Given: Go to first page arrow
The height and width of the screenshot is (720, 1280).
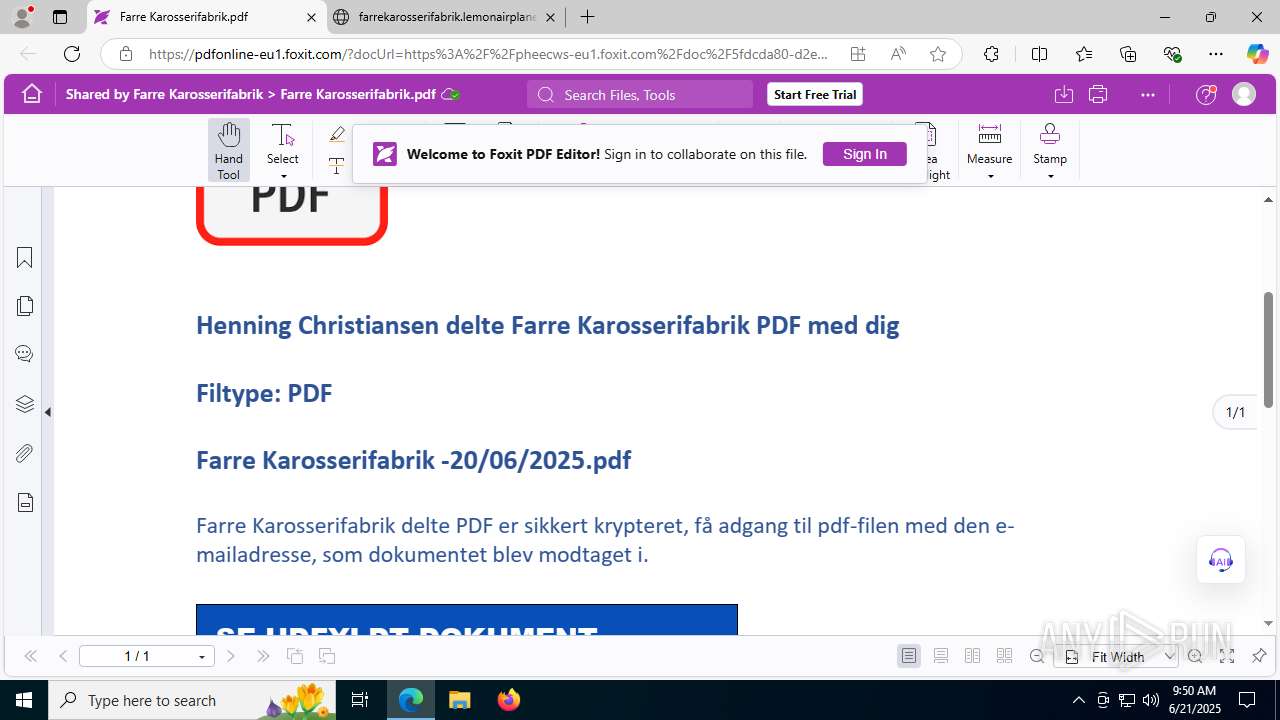Looking at the screenshot, I should (x=30, y=656).
